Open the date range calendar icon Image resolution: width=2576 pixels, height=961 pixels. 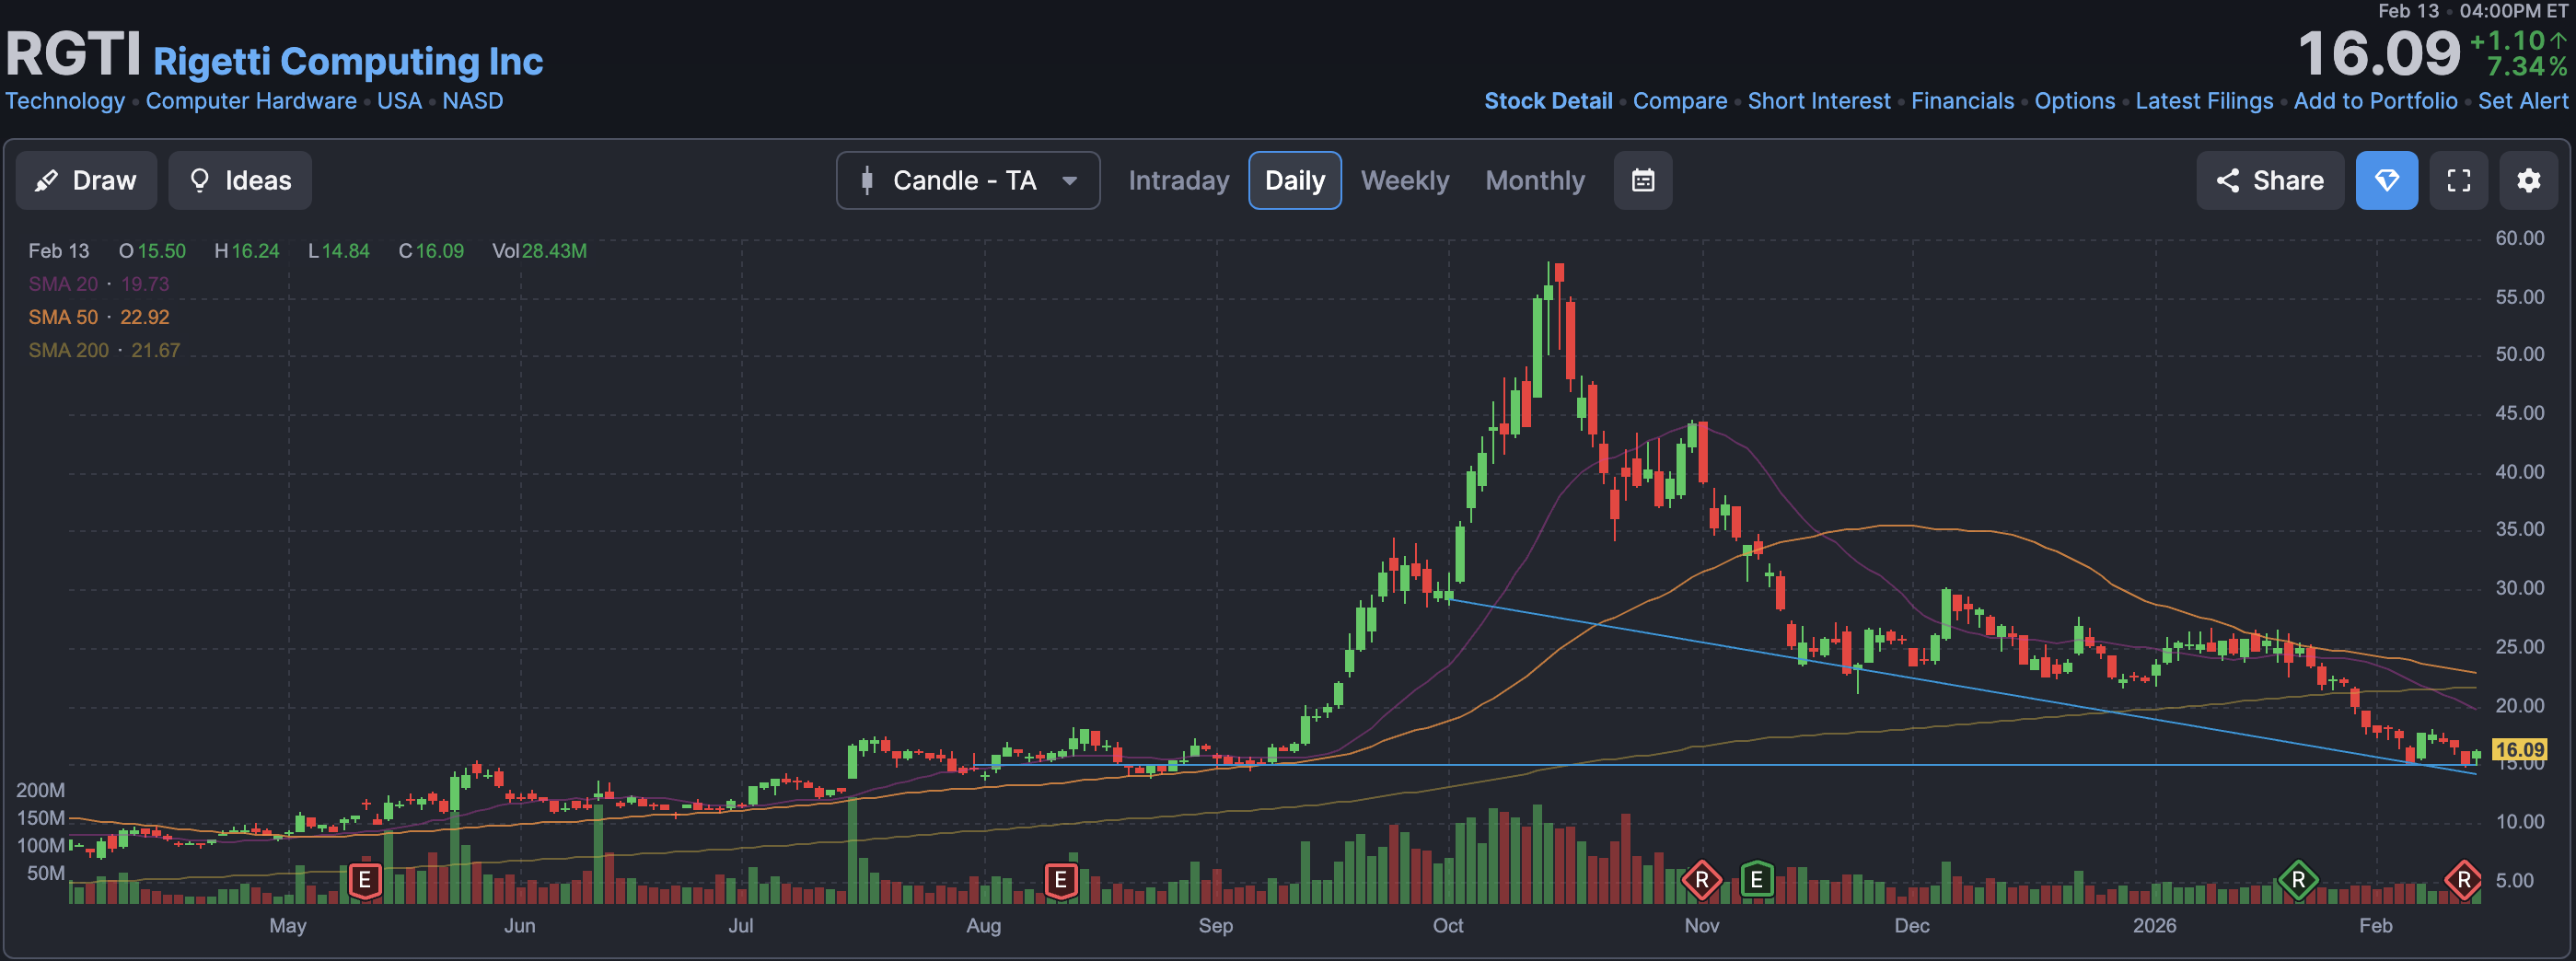click(x=1643, y=180)
